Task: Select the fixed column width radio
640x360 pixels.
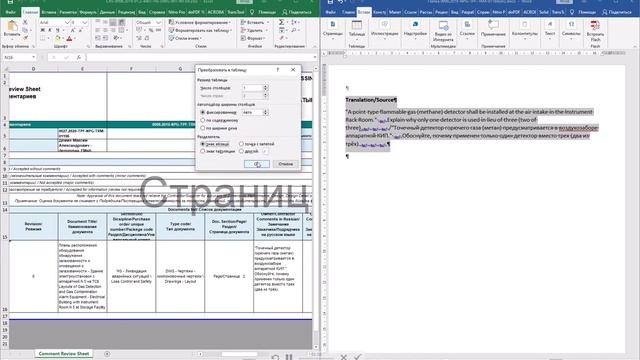Action: coord(203,112)
